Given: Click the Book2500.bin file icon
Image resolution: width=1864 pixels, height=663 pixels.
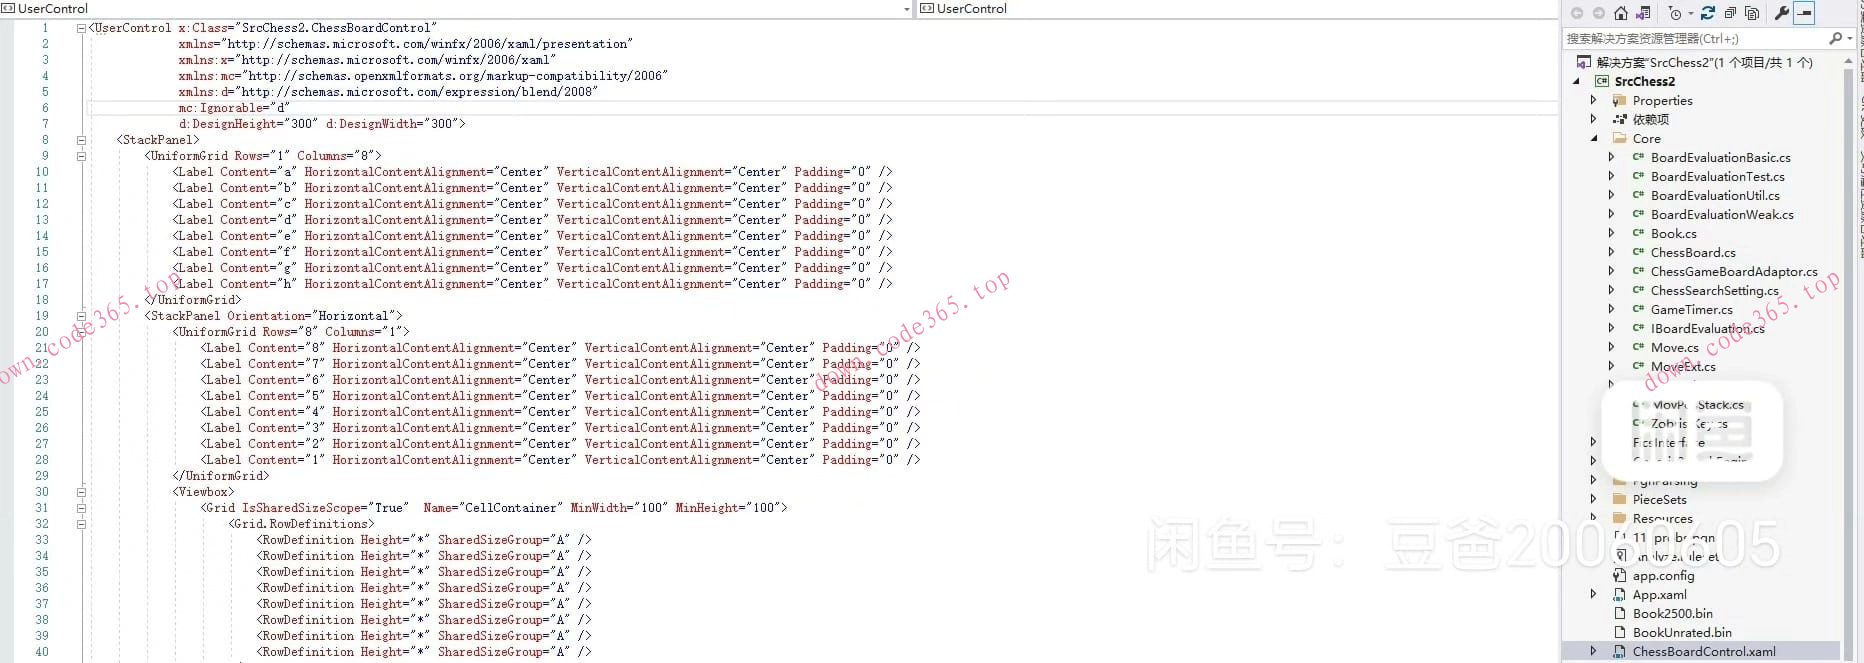Looking at the screenshot, I should [1620, 613].
